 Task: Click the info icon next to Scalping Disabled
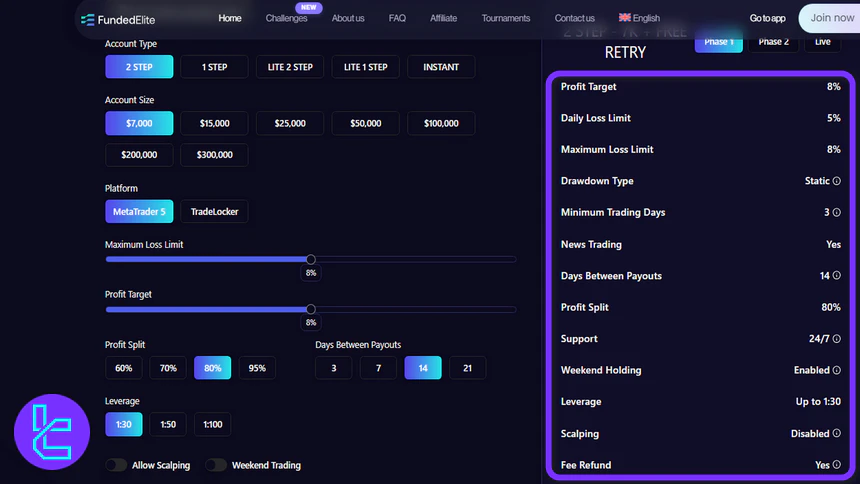tap(837, 434)
